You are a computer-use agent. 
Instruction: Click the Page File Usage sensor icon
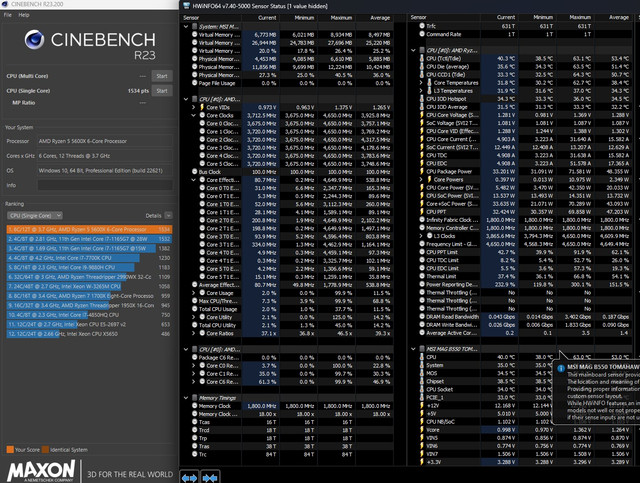coord(195,83)
